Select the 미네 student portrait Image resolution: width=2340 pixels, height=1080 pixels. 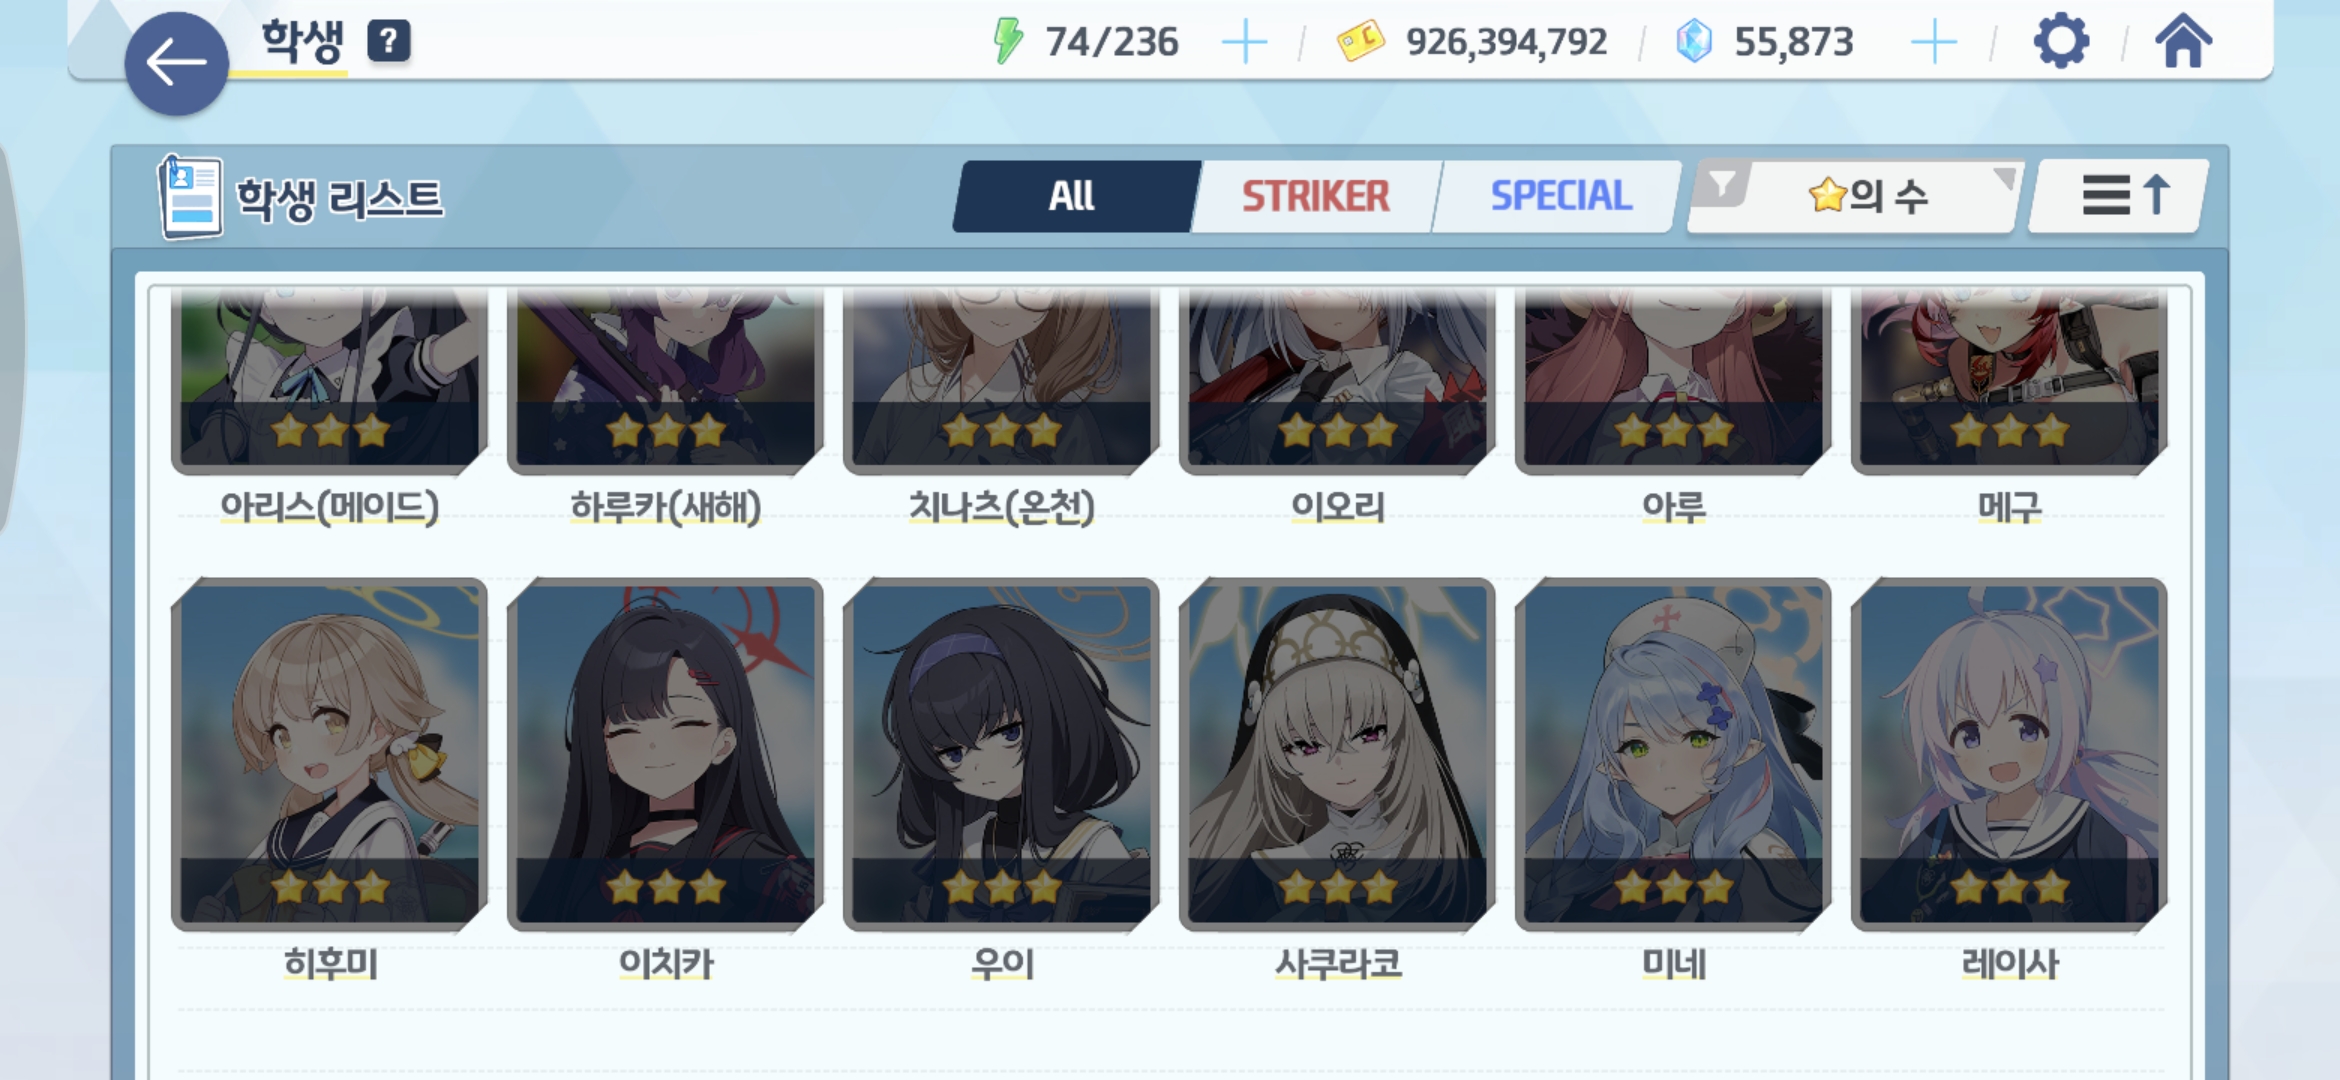click(1674, 754)
